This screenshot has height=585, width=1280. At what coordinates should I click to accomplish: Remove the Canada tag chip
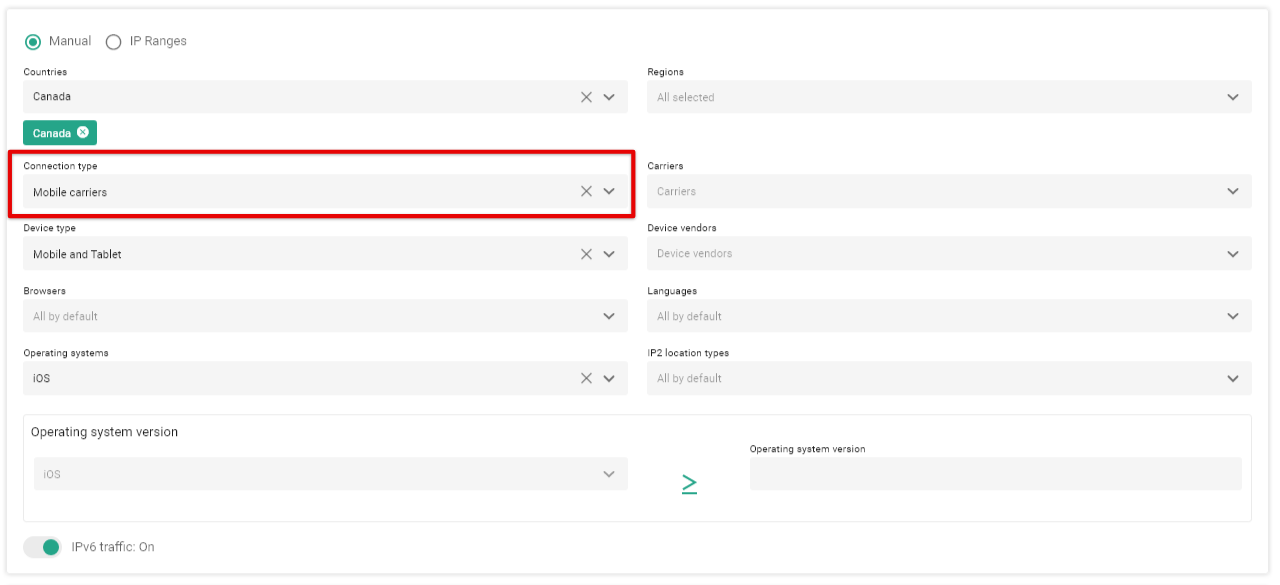pos(83,133)
